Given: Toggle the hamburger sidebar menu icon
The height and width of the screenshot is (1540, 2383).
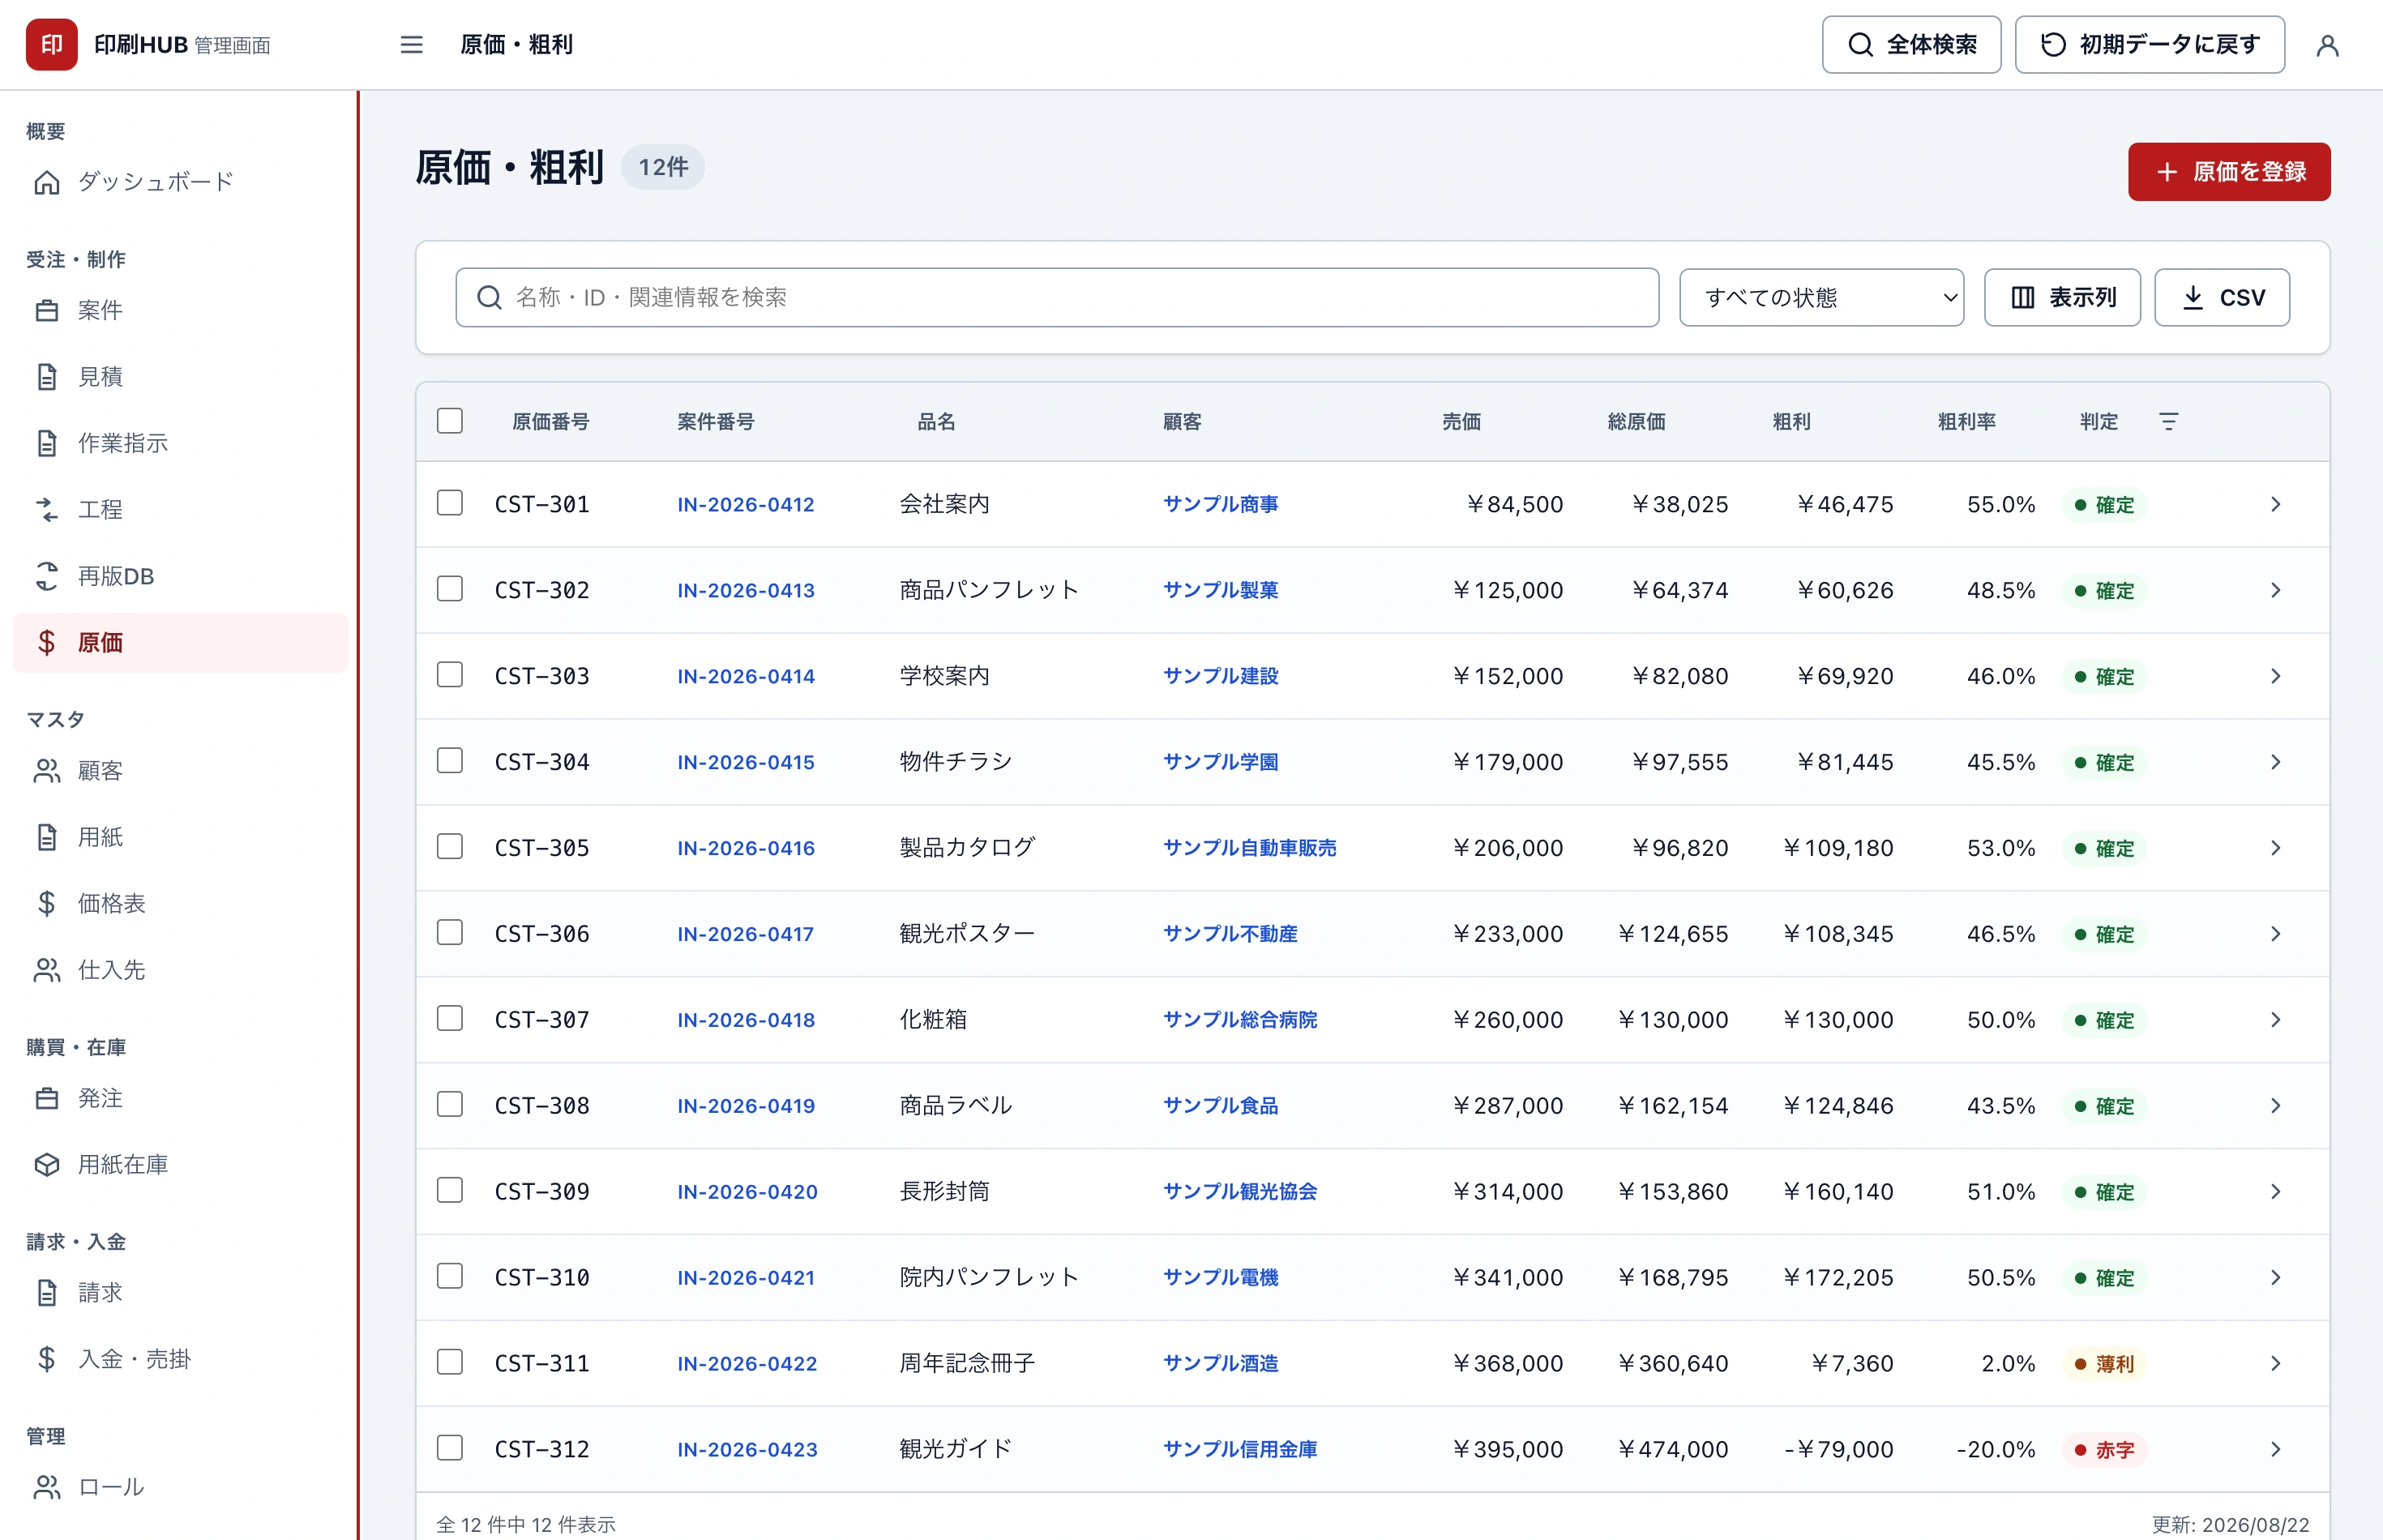Looking at the screenshot, I should click(411, 45).
